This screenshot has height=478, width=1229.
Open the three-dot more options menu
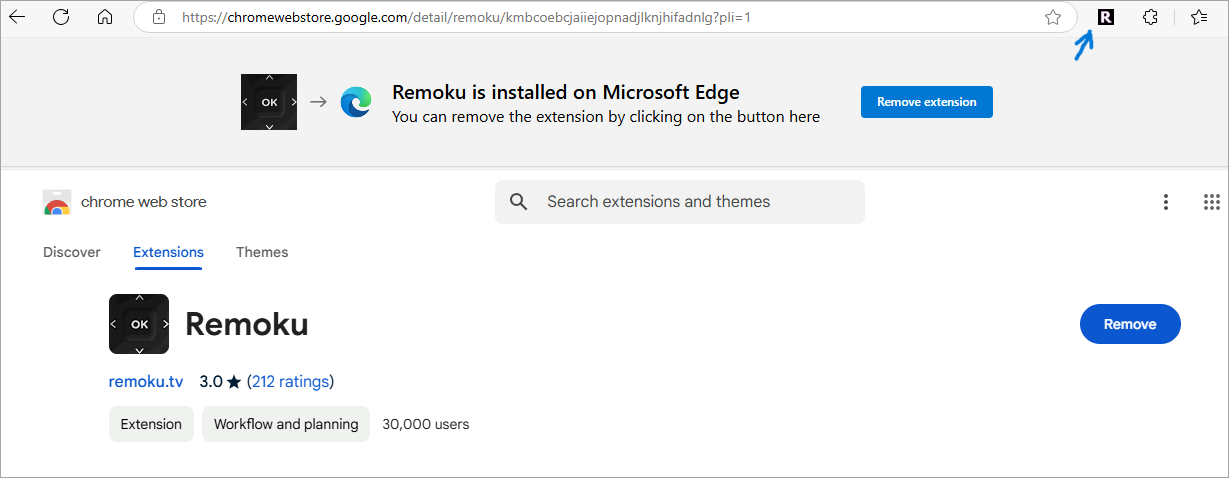coord(1166,202)
